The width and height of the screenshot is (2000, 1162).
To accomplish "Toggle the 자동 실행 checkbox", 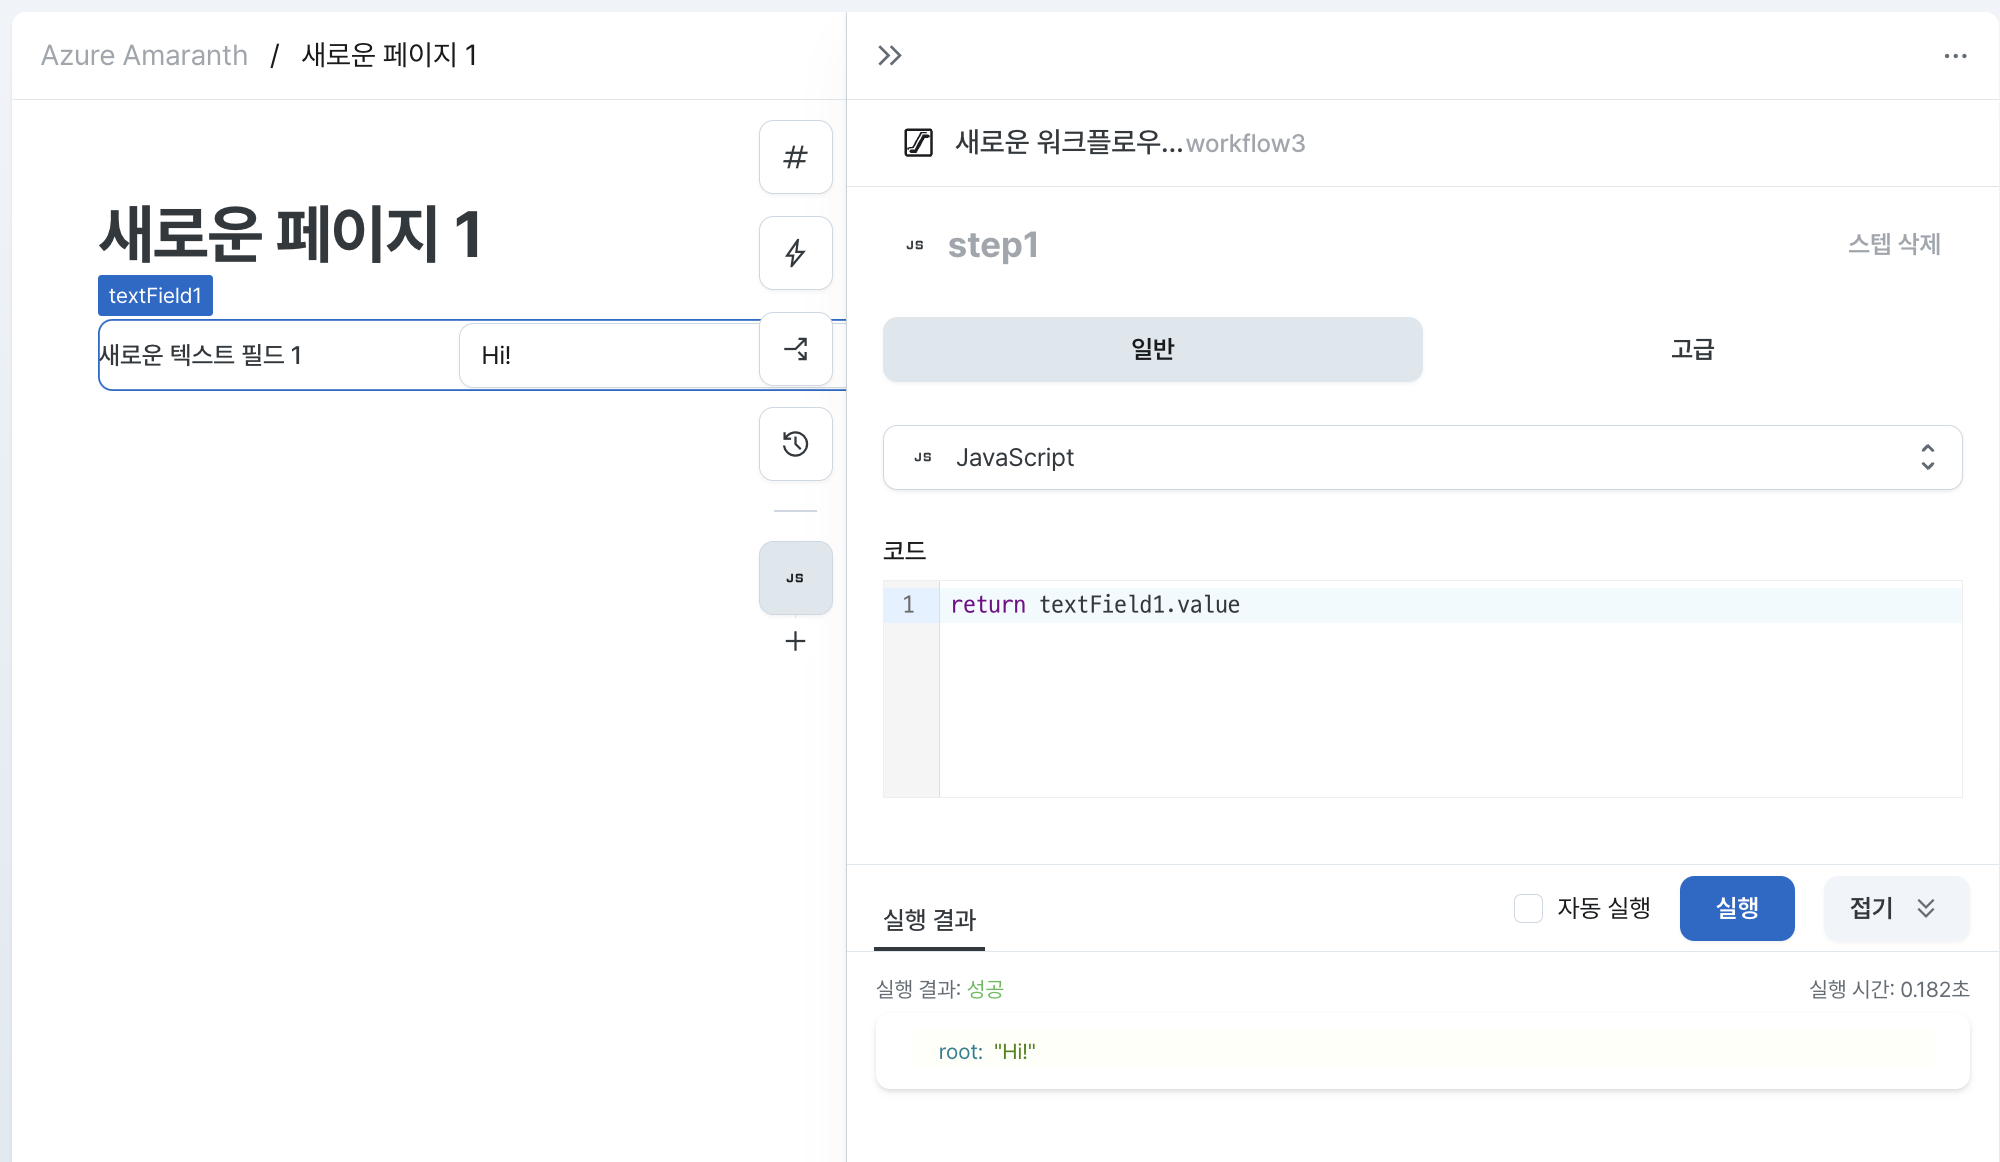I will 1528,908.
